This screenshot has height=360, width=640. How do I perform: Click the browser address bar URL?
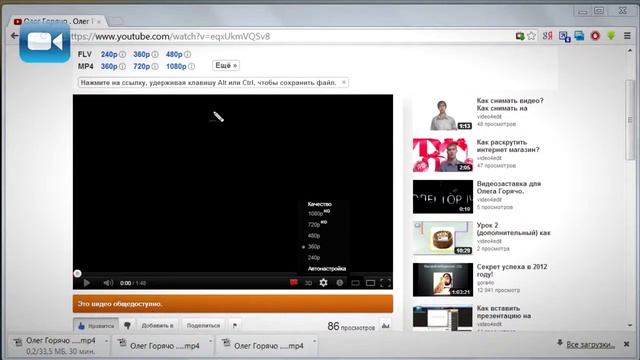tap(170, 36)
